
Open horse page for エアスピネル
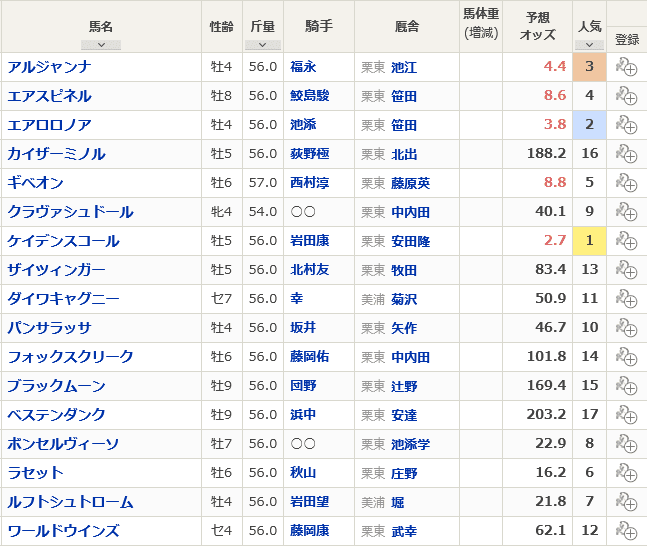pos(49,96)
